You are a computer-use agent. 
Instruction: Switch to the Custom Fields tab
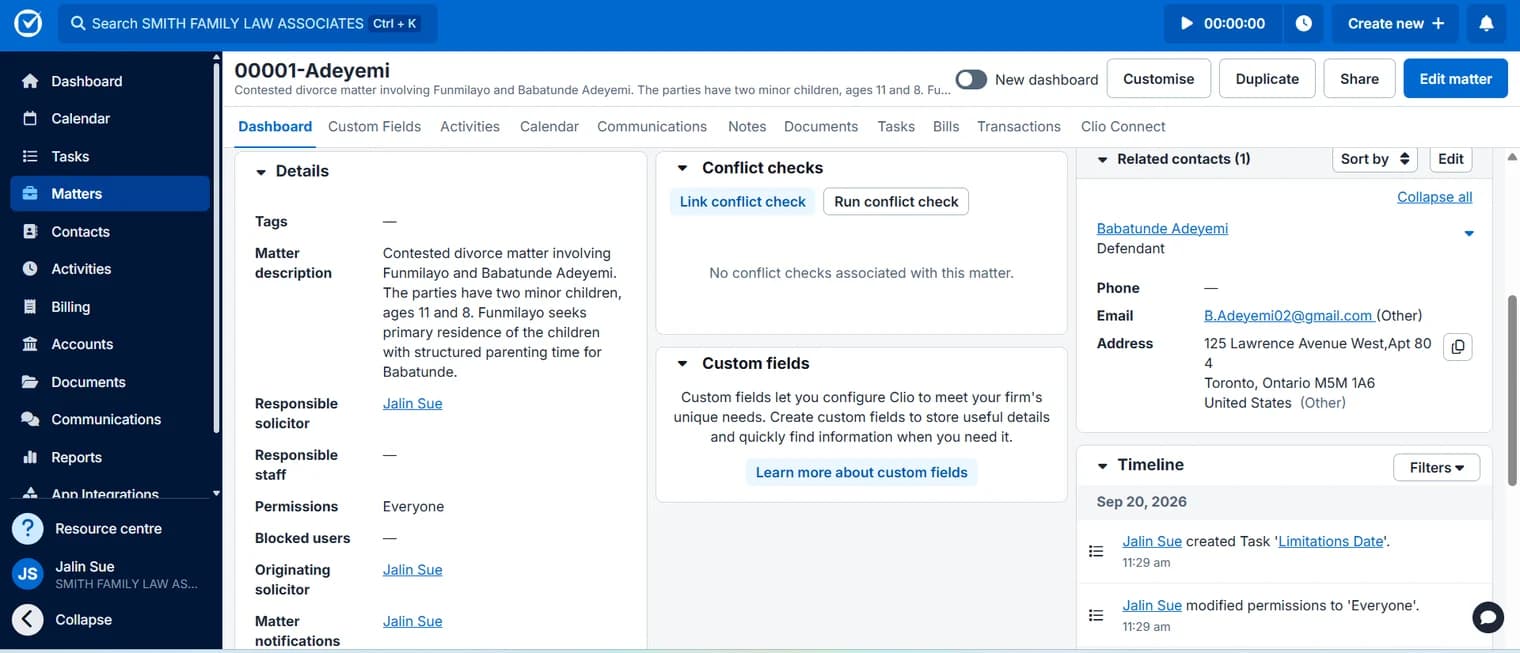point(374,126)
